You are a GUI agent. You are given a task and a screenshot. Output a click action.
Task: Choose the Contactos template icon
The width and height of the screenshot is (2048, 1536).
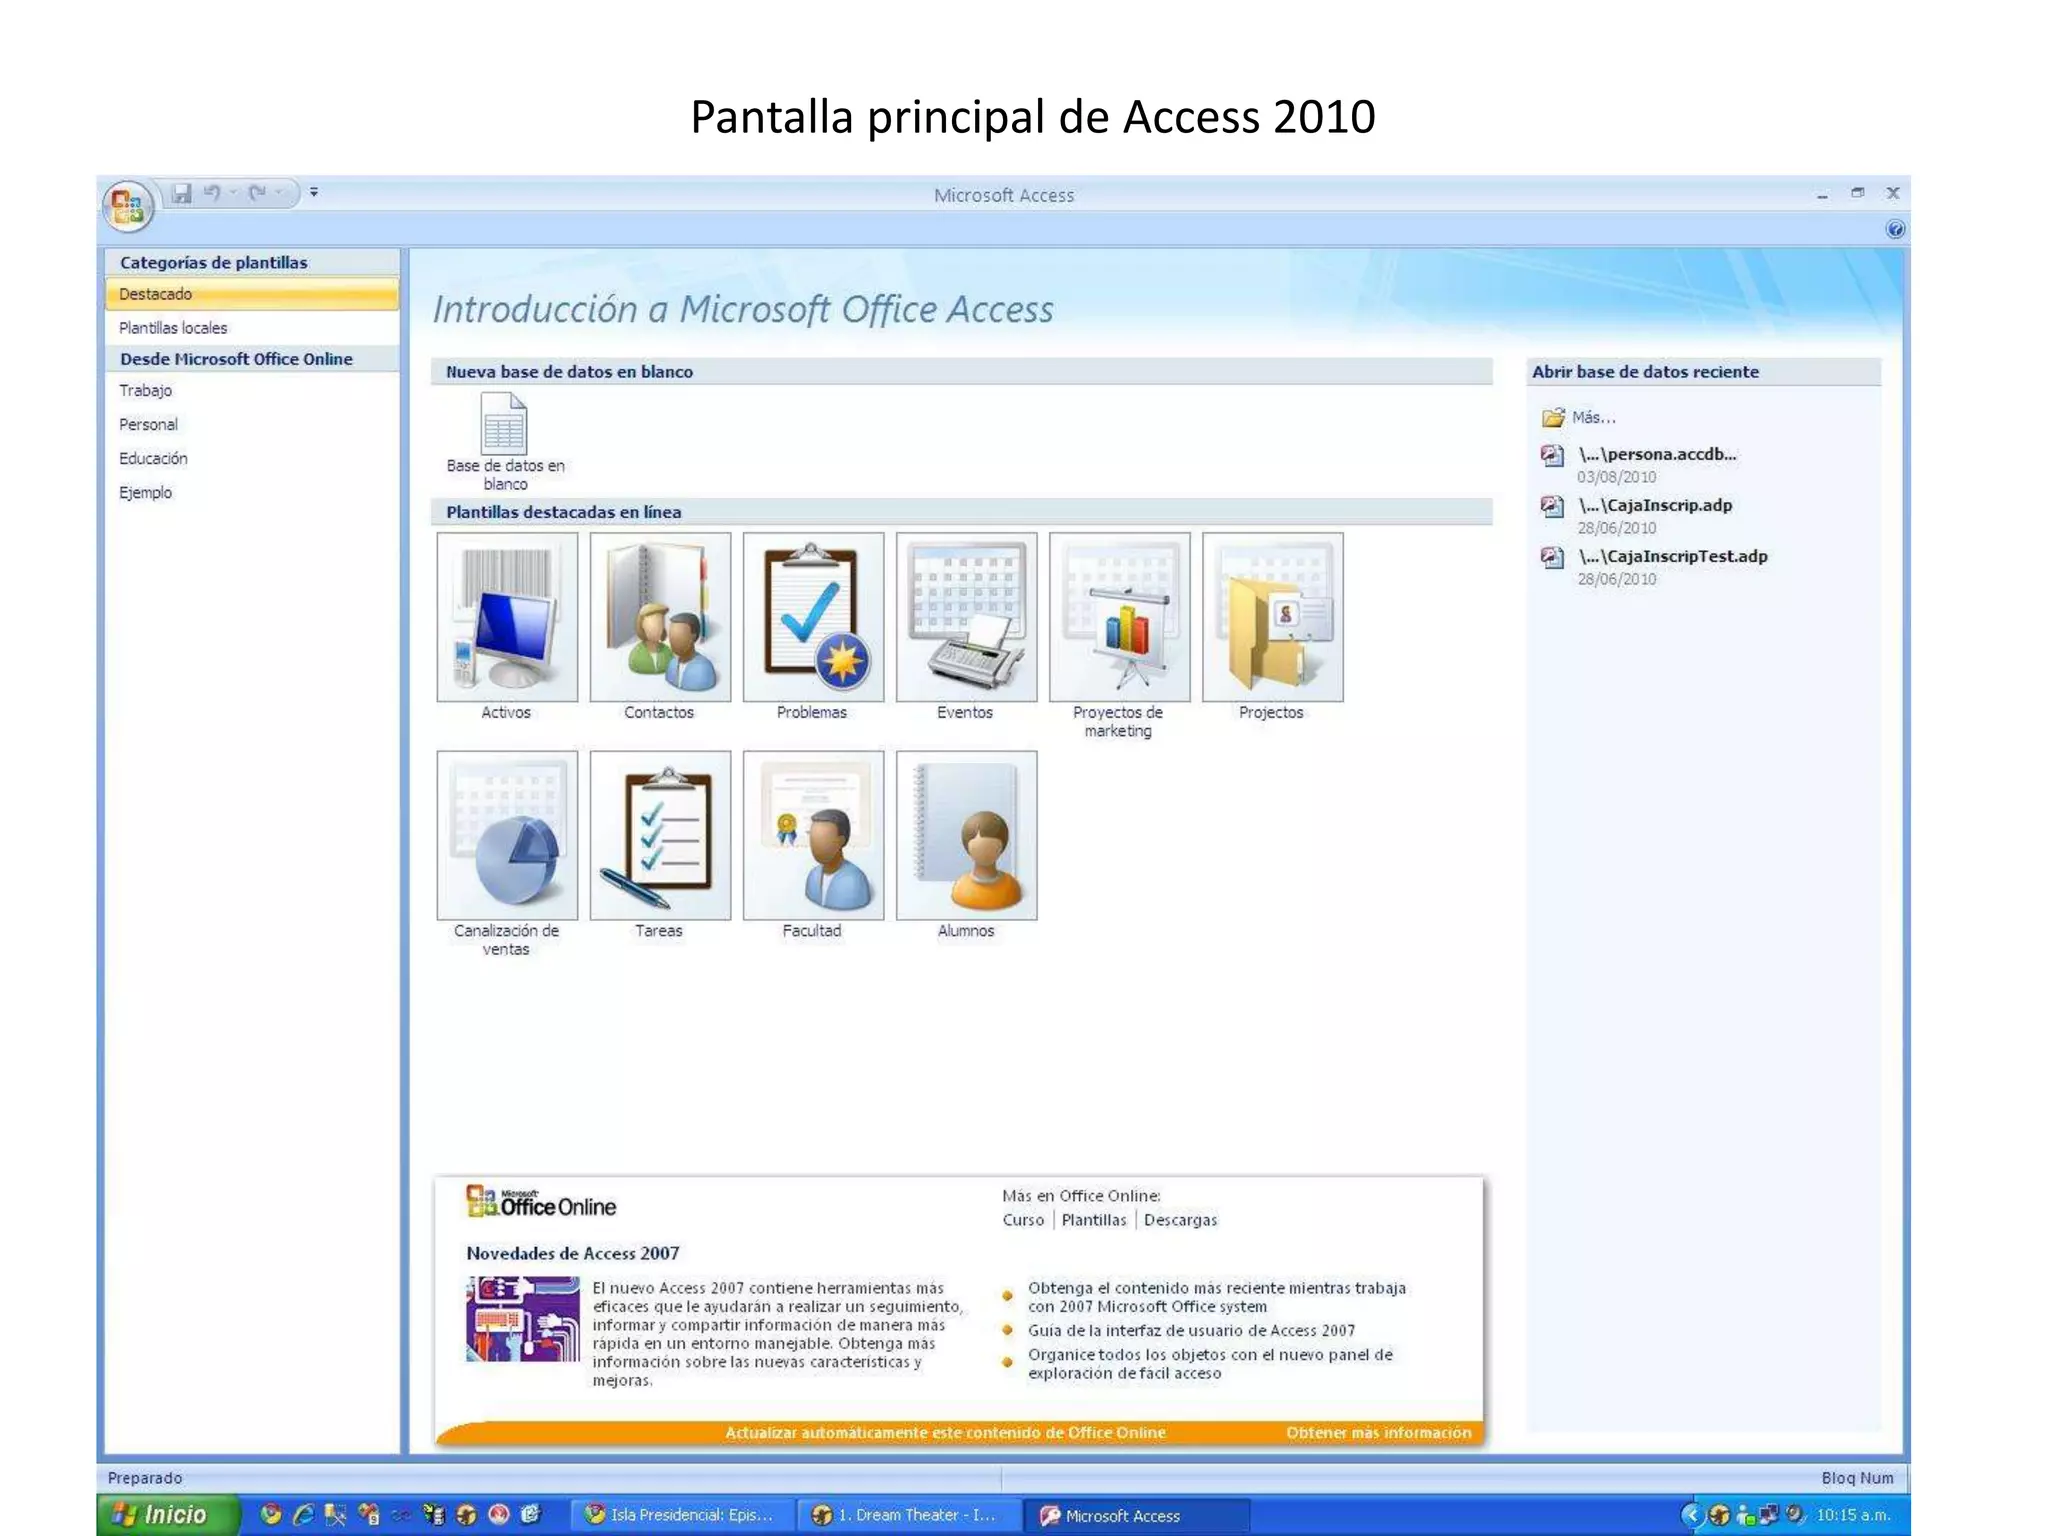[x=660, y=617]
